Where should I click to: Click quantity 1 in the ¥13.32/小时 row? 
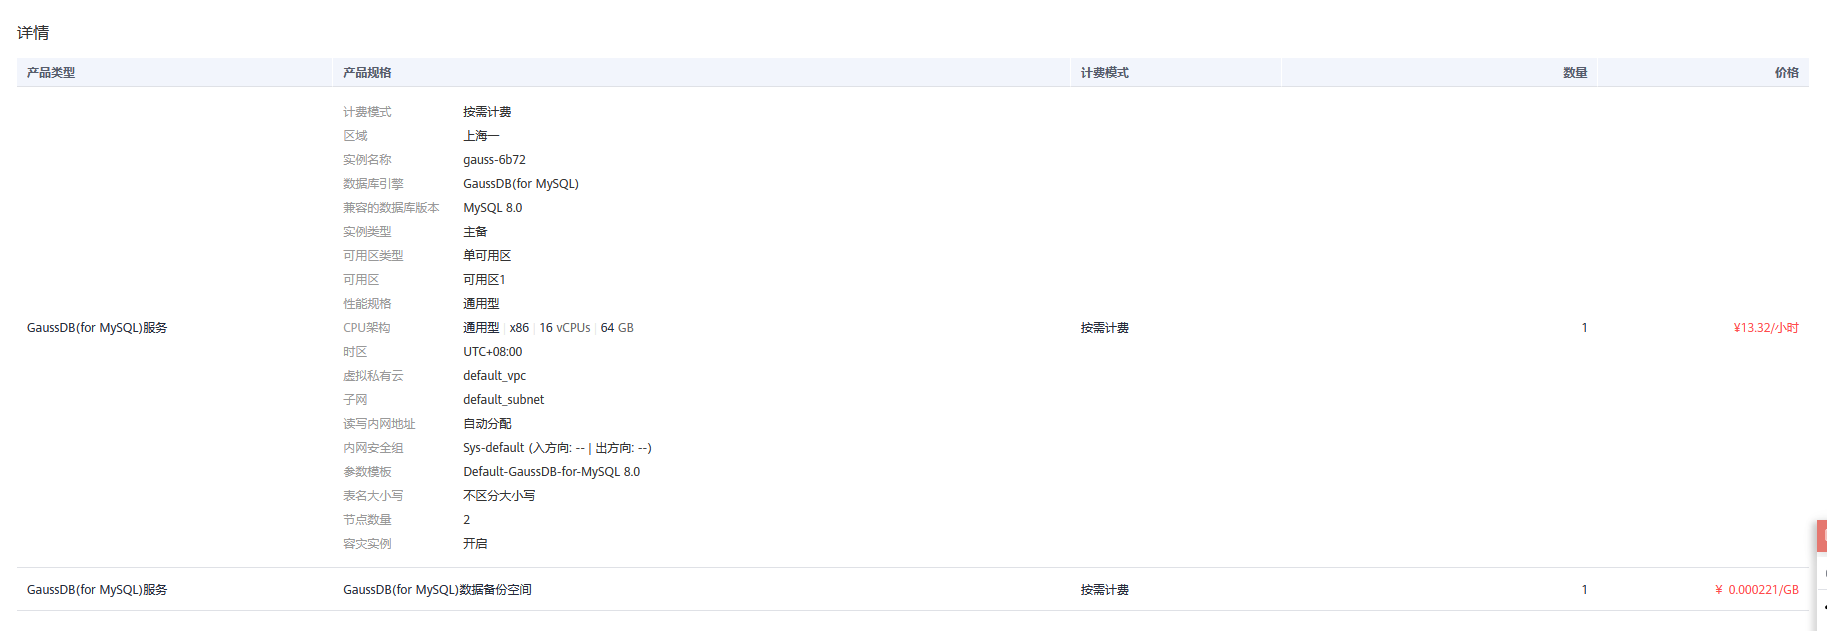tap(1584, 328)
